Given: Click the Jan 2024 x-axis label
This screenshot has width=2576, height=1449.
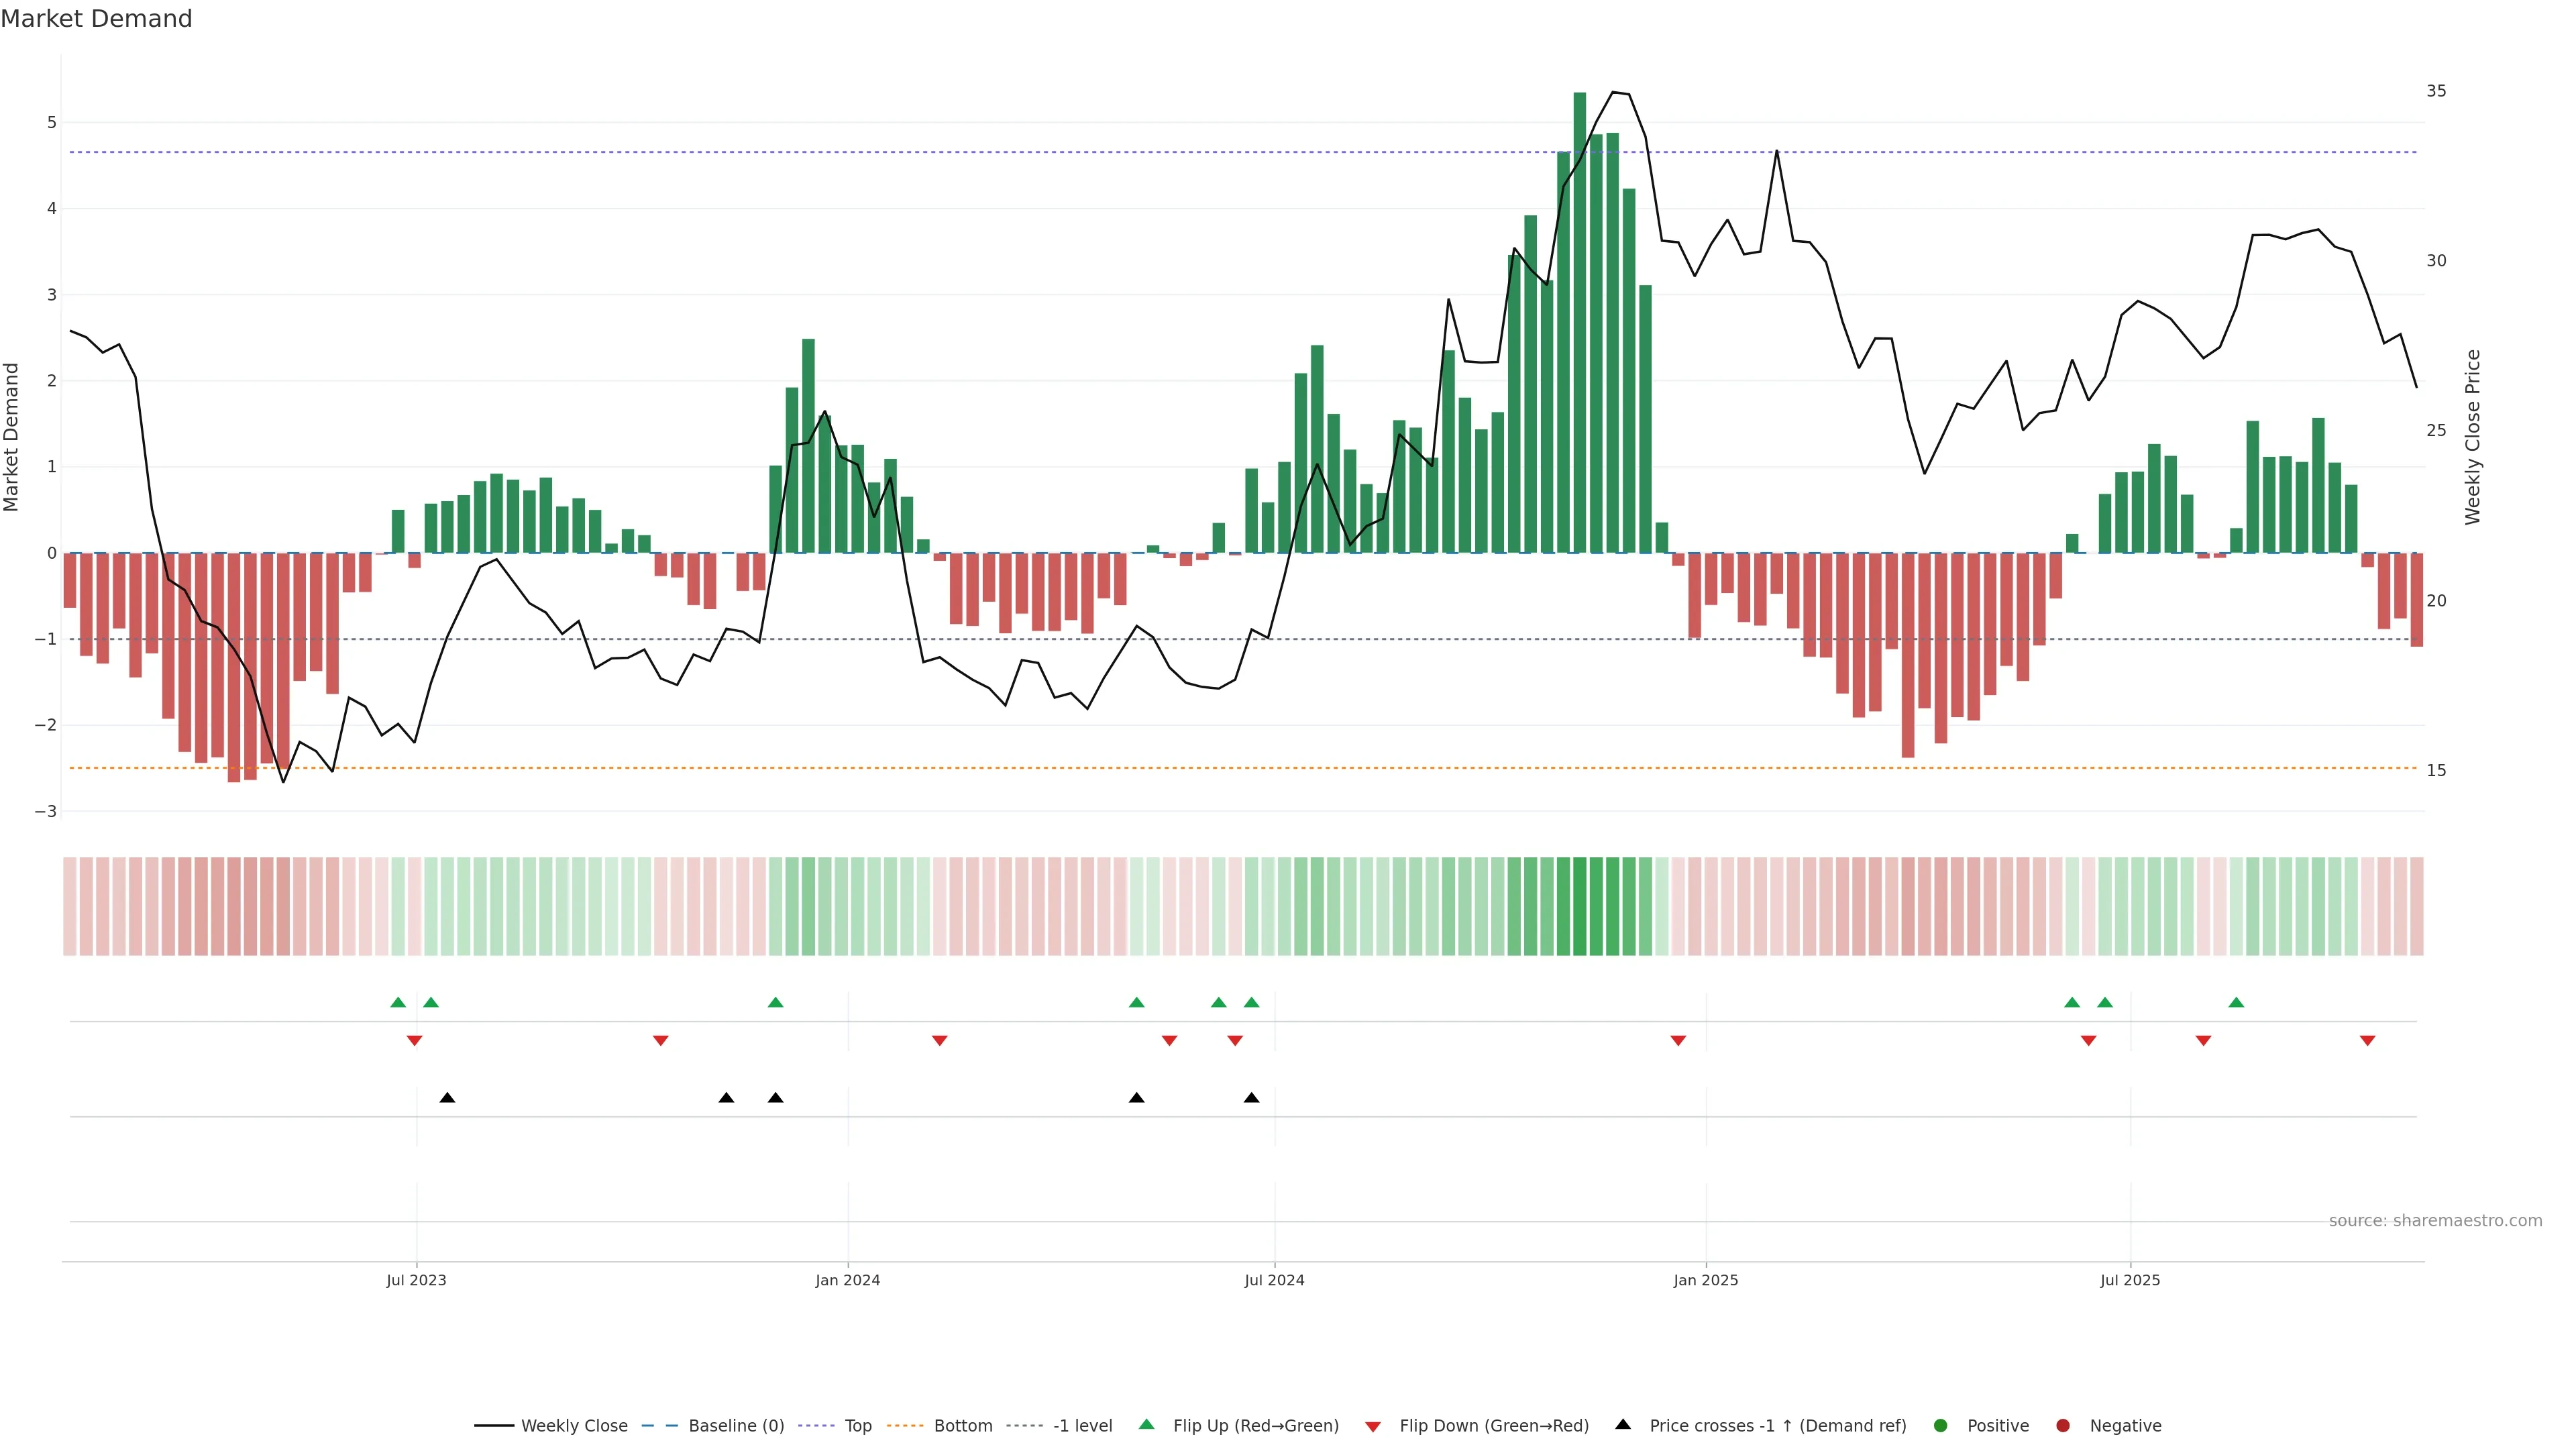Looking at the screenshot, I should tap(847, 1280).
